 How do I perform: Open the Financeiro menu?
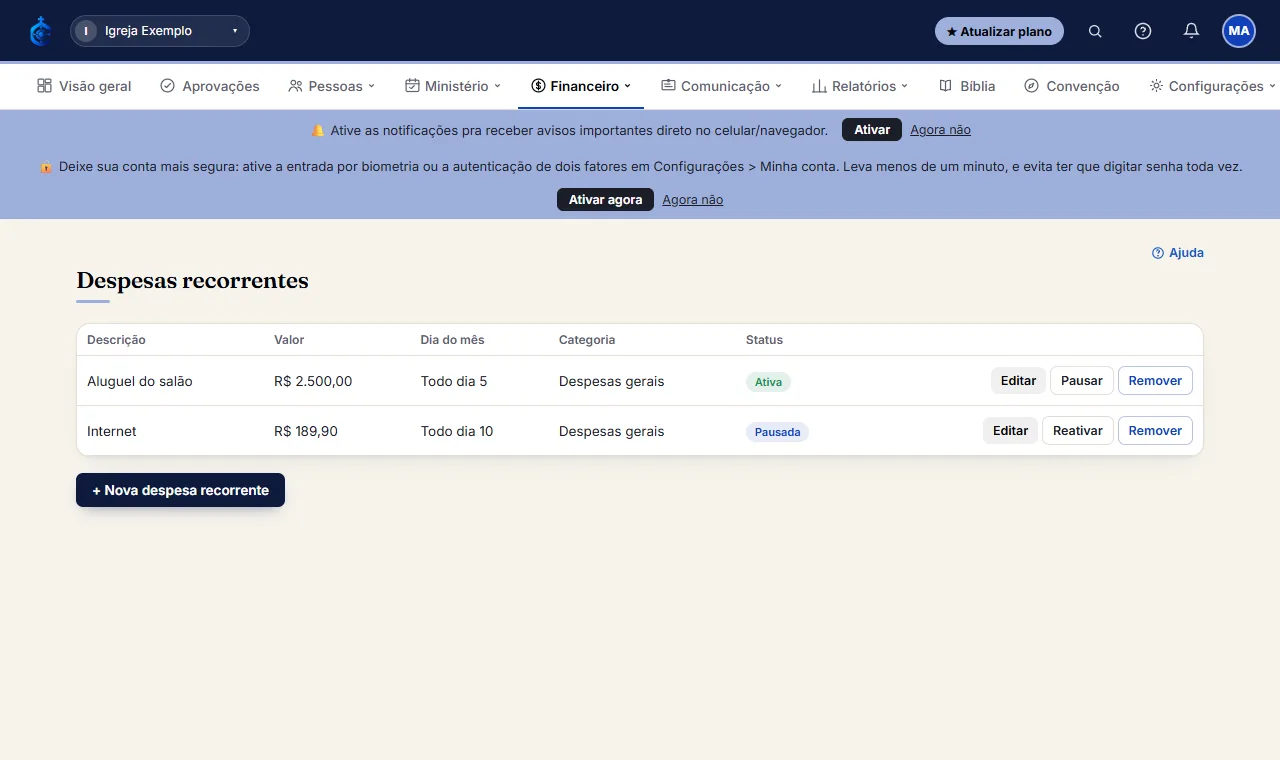[x=581, y=86]
